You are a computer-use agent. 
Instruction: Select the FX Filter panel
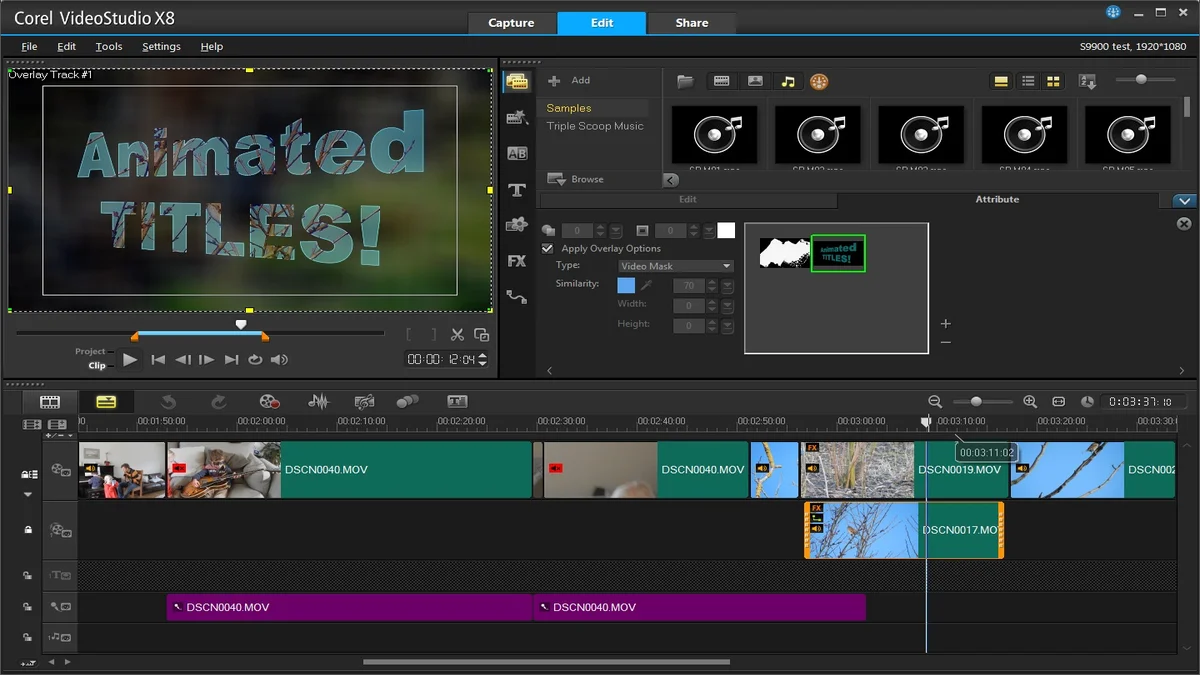coord(517,261)
